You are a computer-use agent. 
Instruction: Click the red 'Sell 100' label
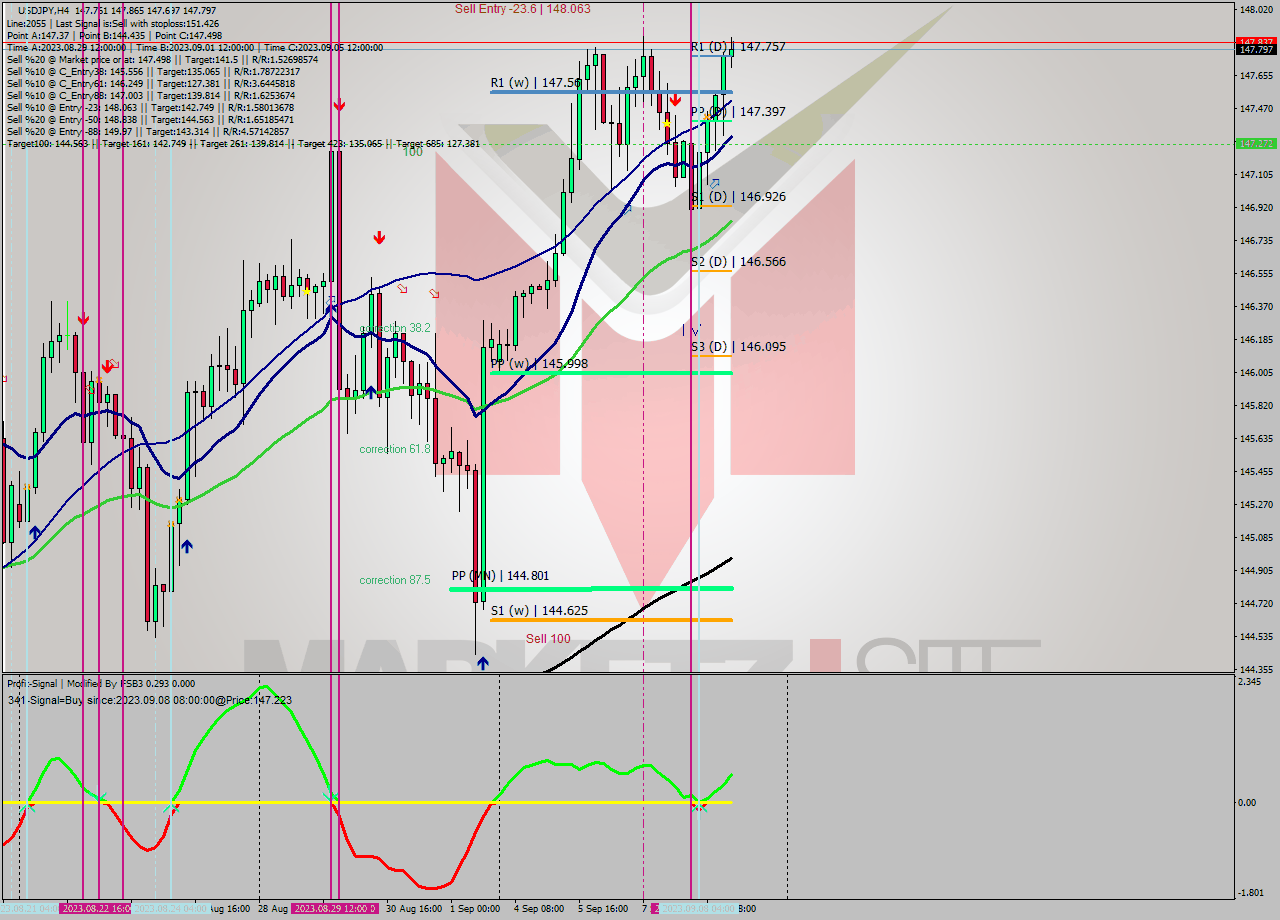click(x=548, y=639)
